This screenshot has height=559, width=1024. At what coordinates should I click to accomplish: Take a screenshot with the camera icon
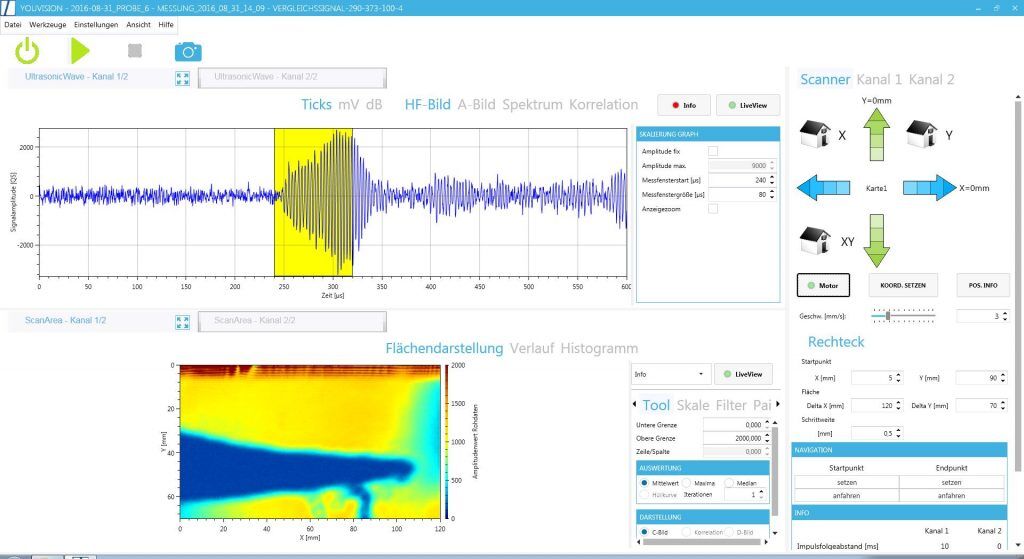click(x=188, y=51)
